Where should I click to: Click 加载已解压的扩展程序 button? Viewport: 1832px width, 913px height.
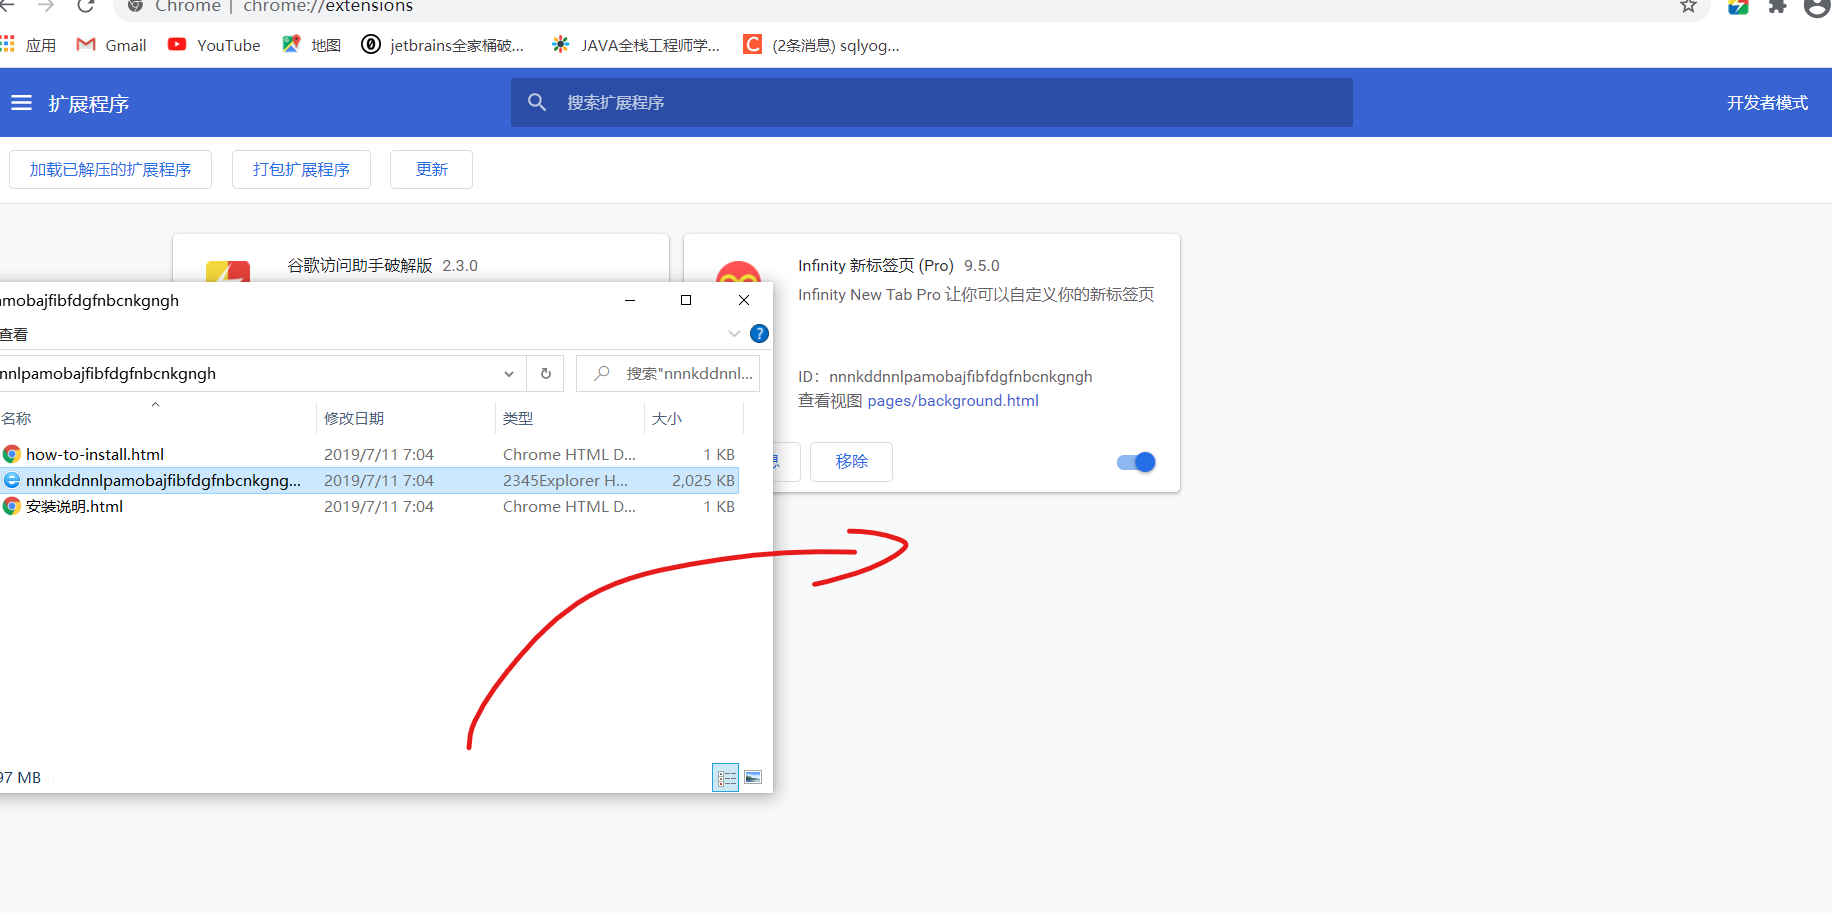[110, 169]
